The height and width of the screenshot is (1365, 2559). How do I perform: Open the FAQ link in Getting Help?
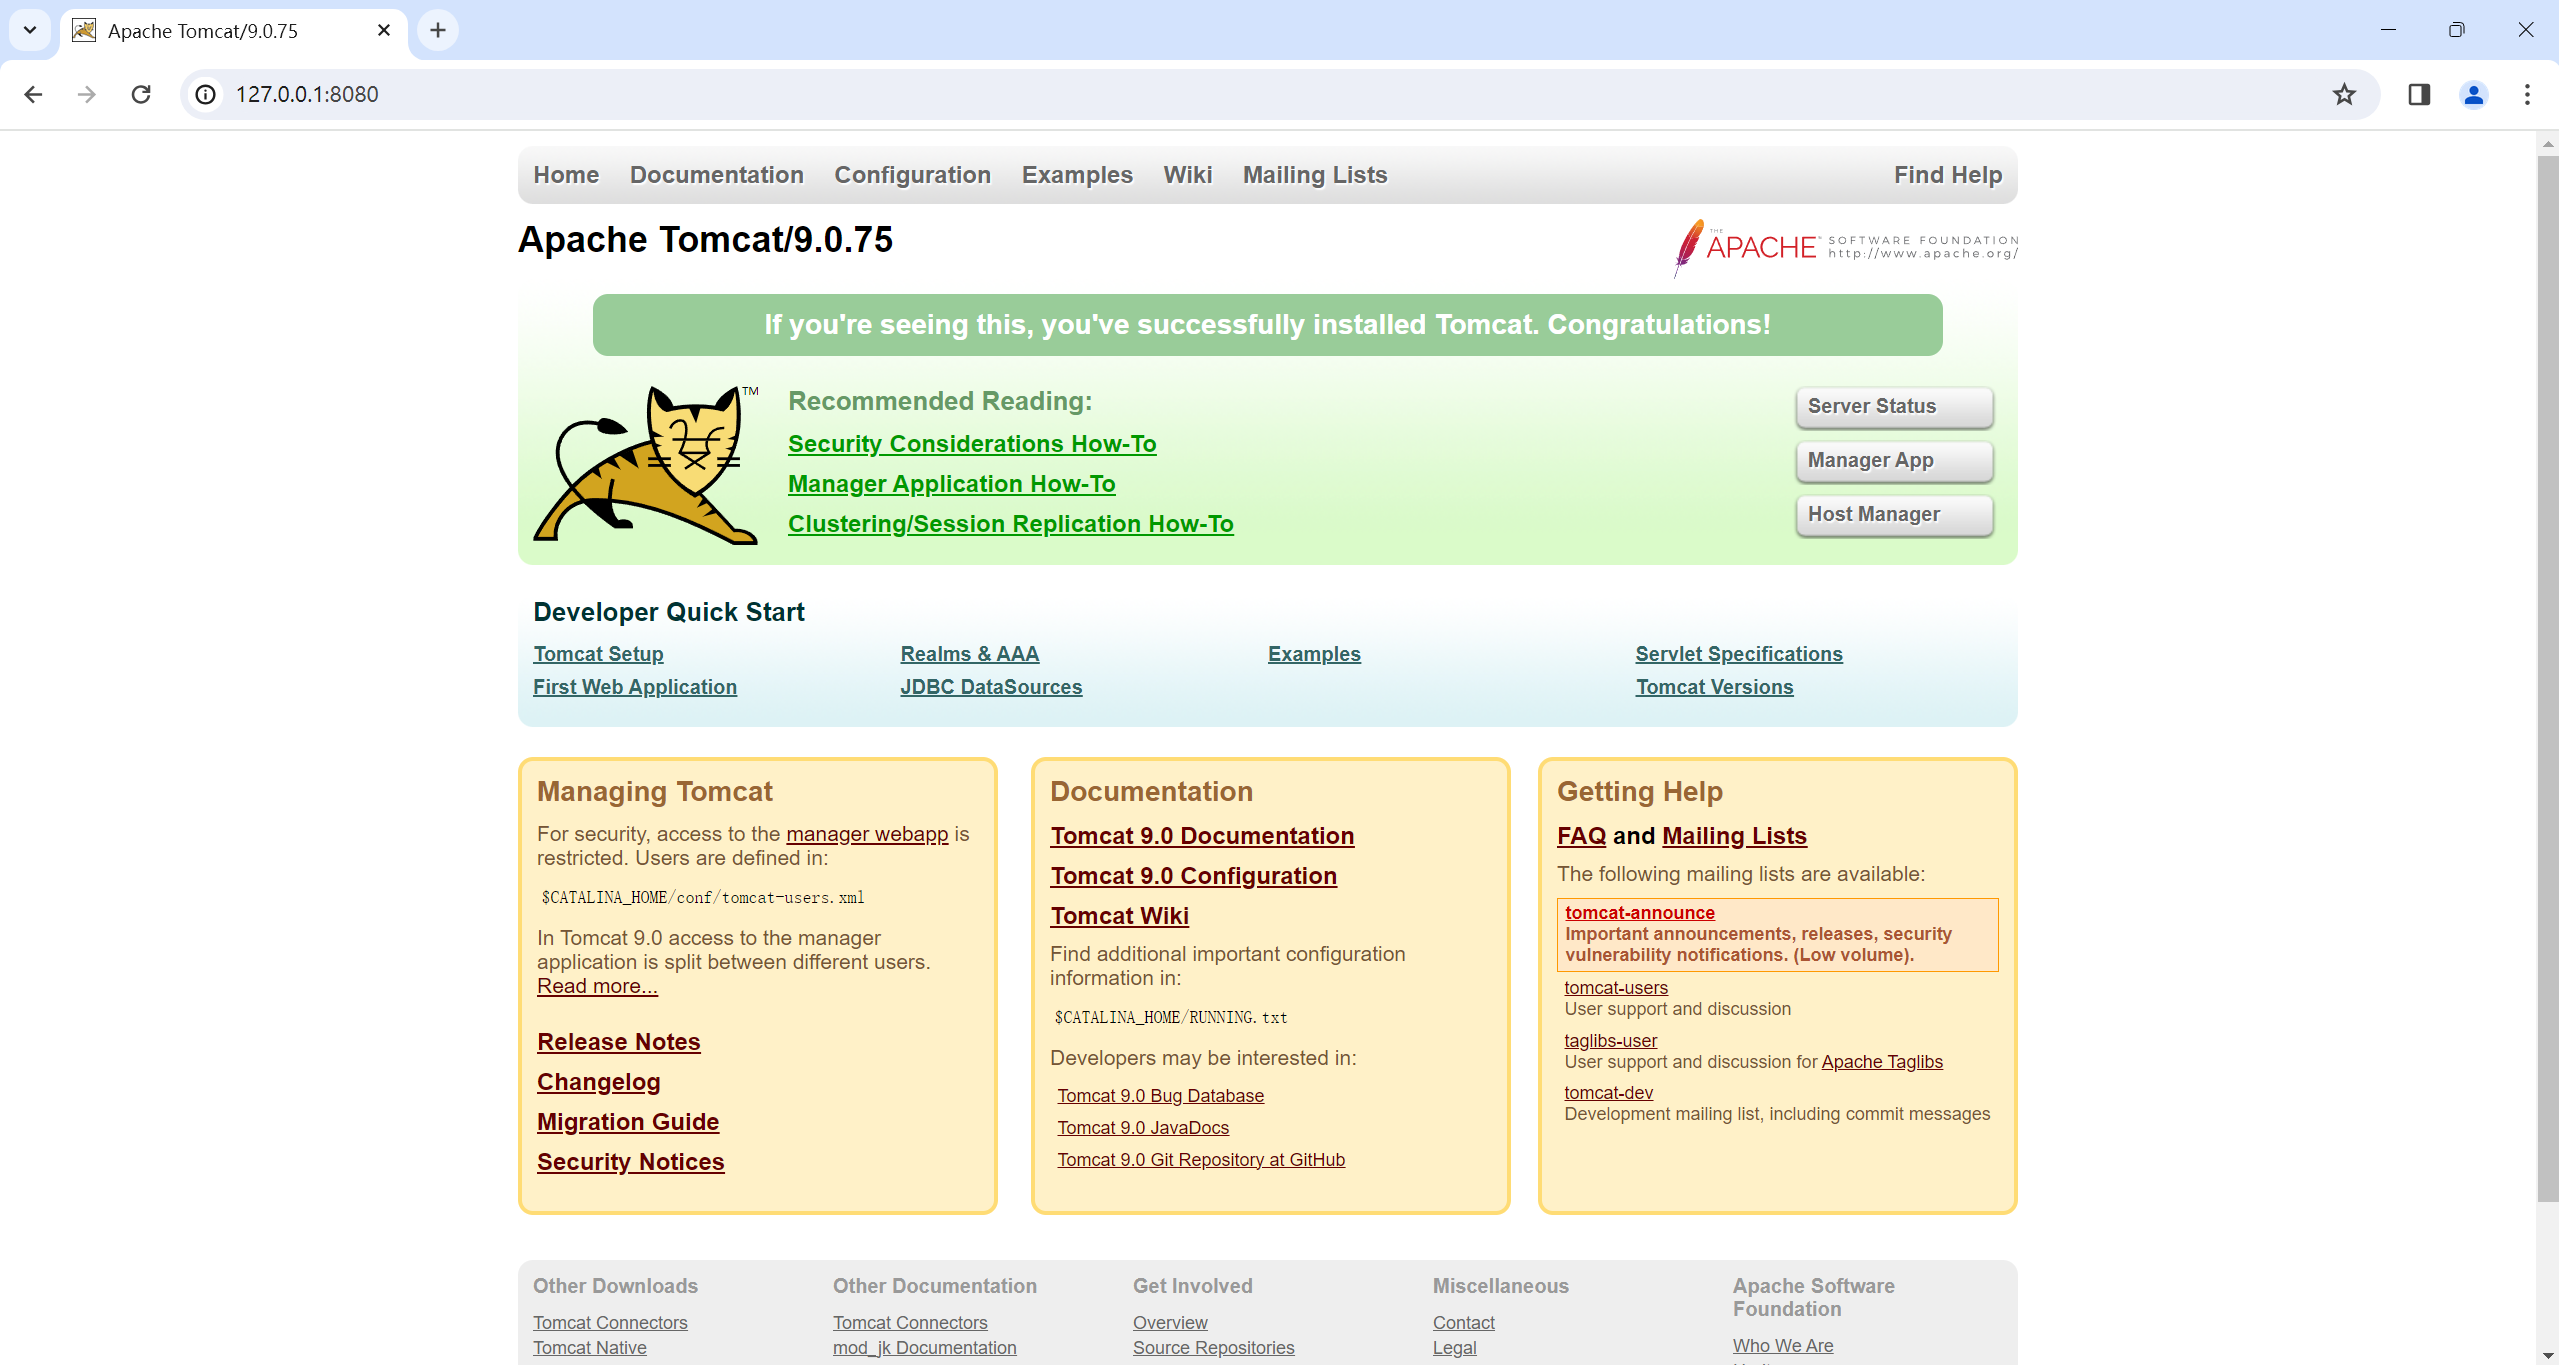[1581, 836]
